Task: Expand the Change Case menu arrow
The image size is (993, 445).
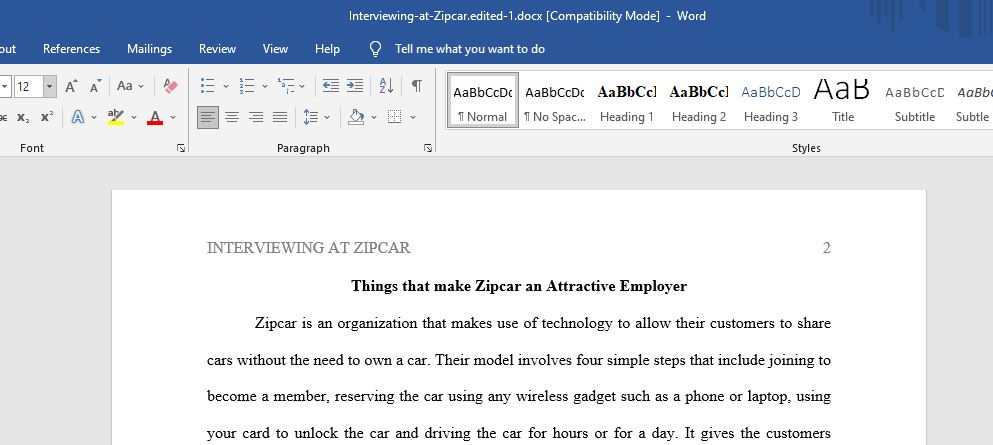Action: pyautogui.click(x=141, y=86)
